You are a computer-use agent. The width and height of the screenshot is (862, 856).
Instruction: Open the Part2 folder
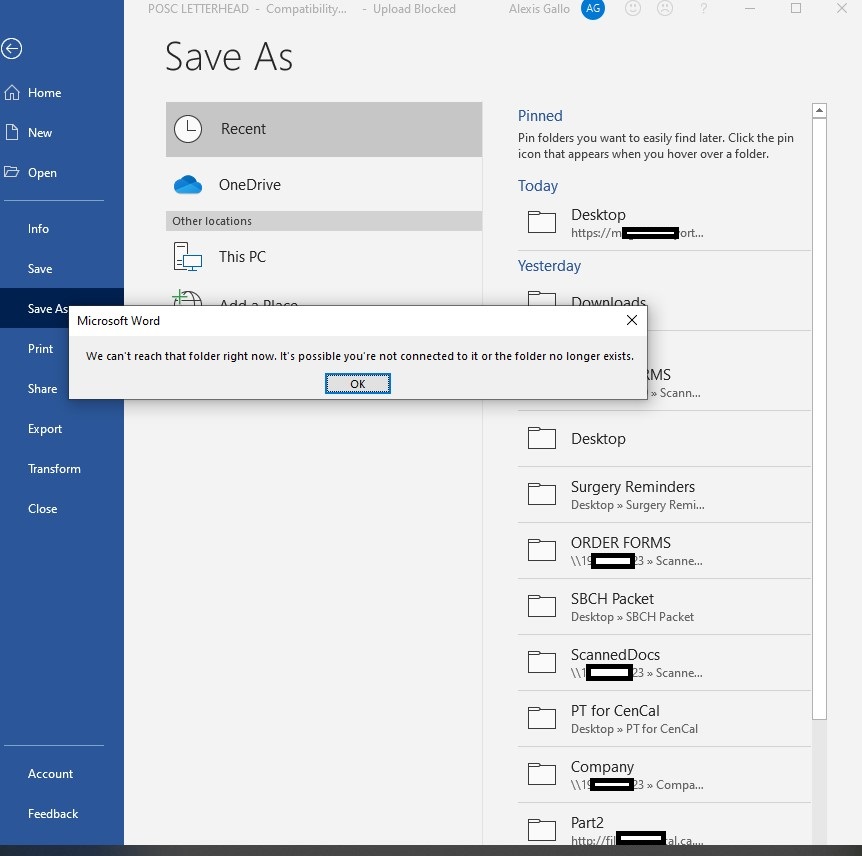coord(664,824)
